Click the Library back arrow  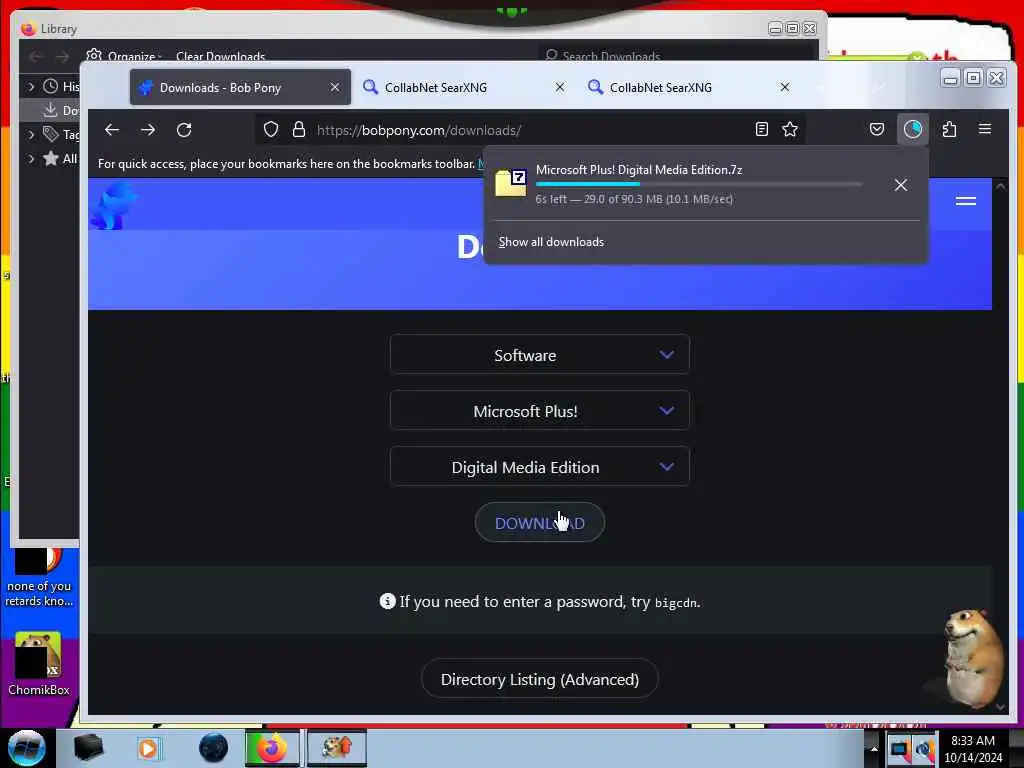point(35,57)
